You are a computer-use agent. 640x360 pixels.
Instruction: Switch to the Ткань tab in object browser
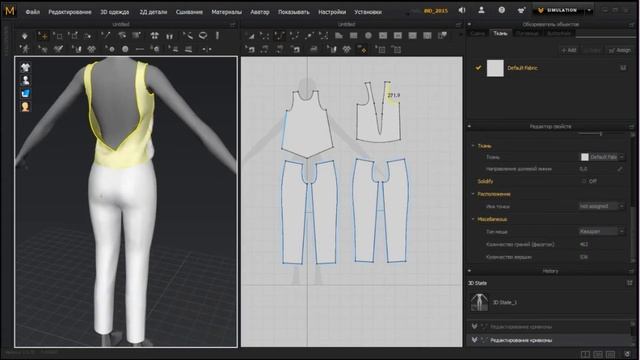[500, 33]
